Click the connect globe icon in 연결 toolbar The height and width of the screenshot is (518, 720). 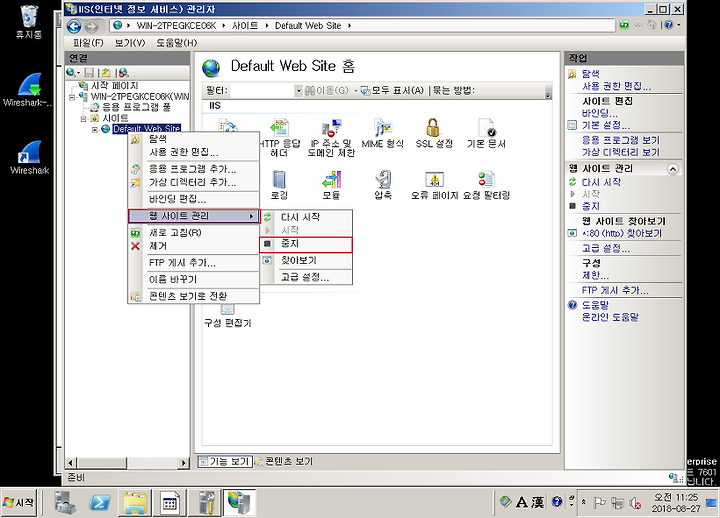[x=71, y=73]
